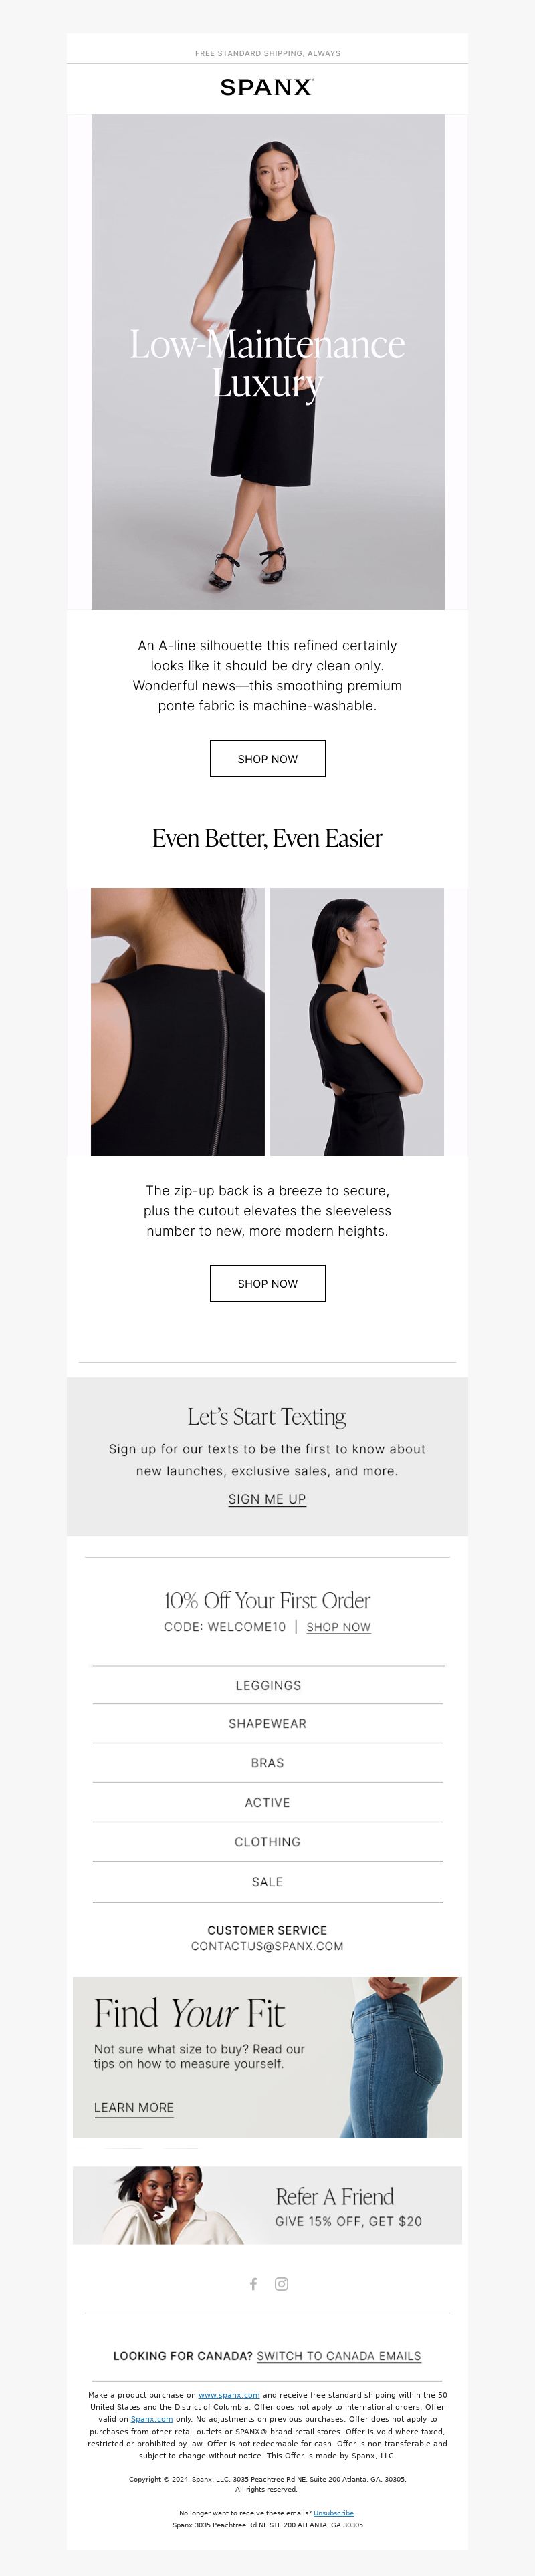Open the SHAPEWEAR category
Image resolution: width=535 pixels, height=2576 pixels.
coord(267,1724)
